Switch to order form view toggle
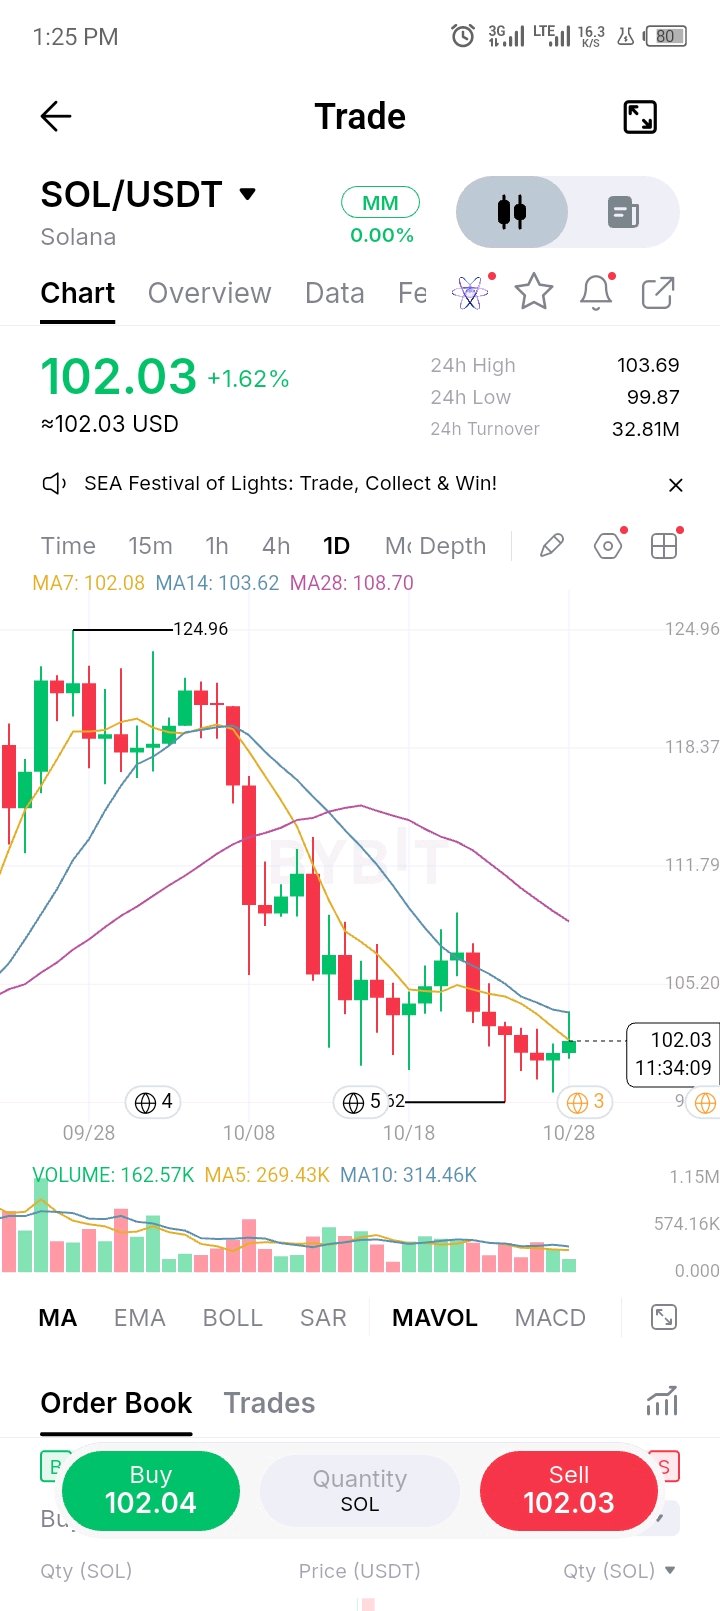This screenshot has height=1611, width=720. (x=624, y=212)
